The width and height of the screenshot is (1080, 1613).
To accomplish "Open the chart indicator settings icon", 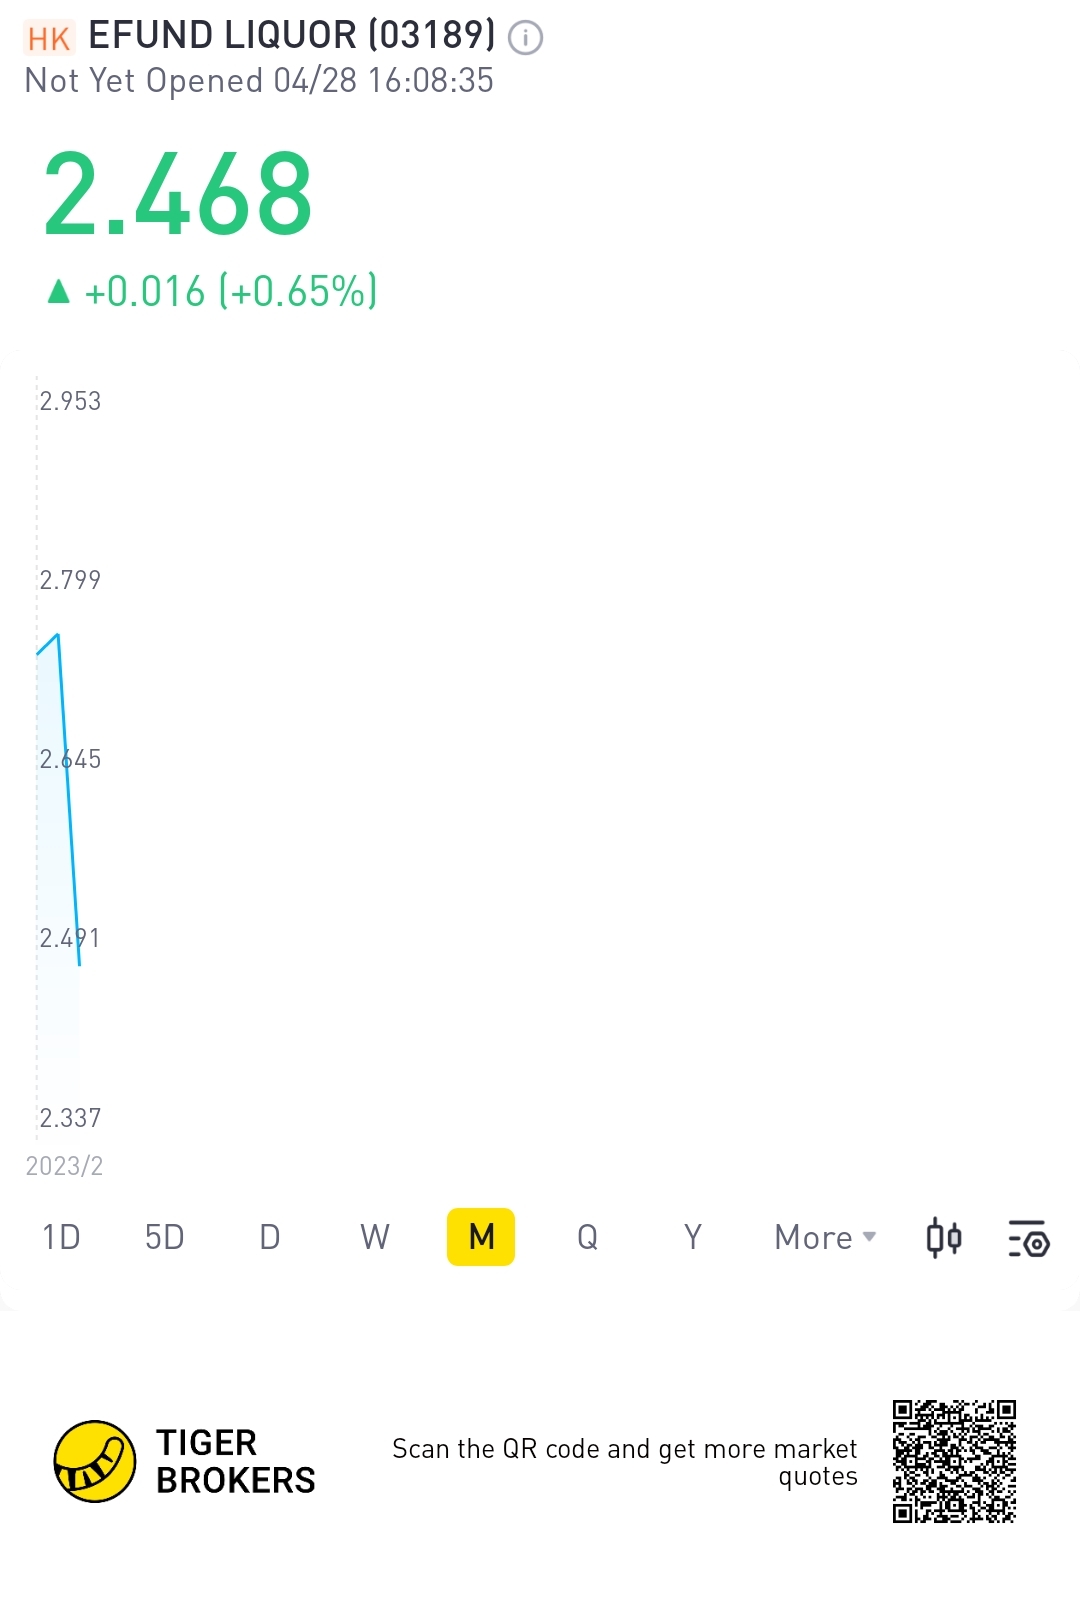I will coord(1028,1238).
